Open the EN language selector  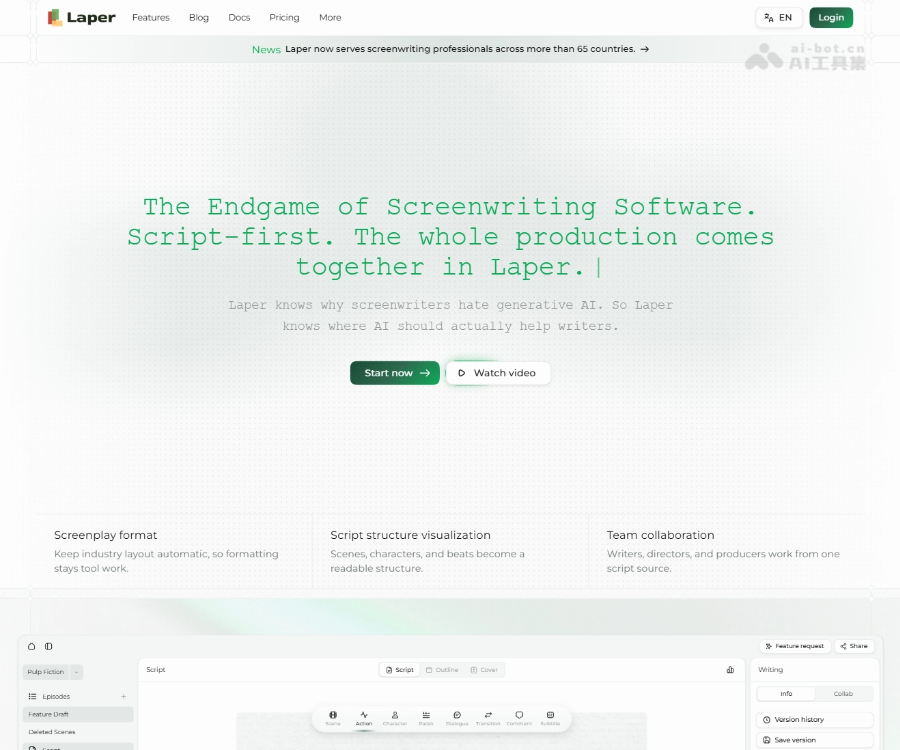tap(778, 18)
